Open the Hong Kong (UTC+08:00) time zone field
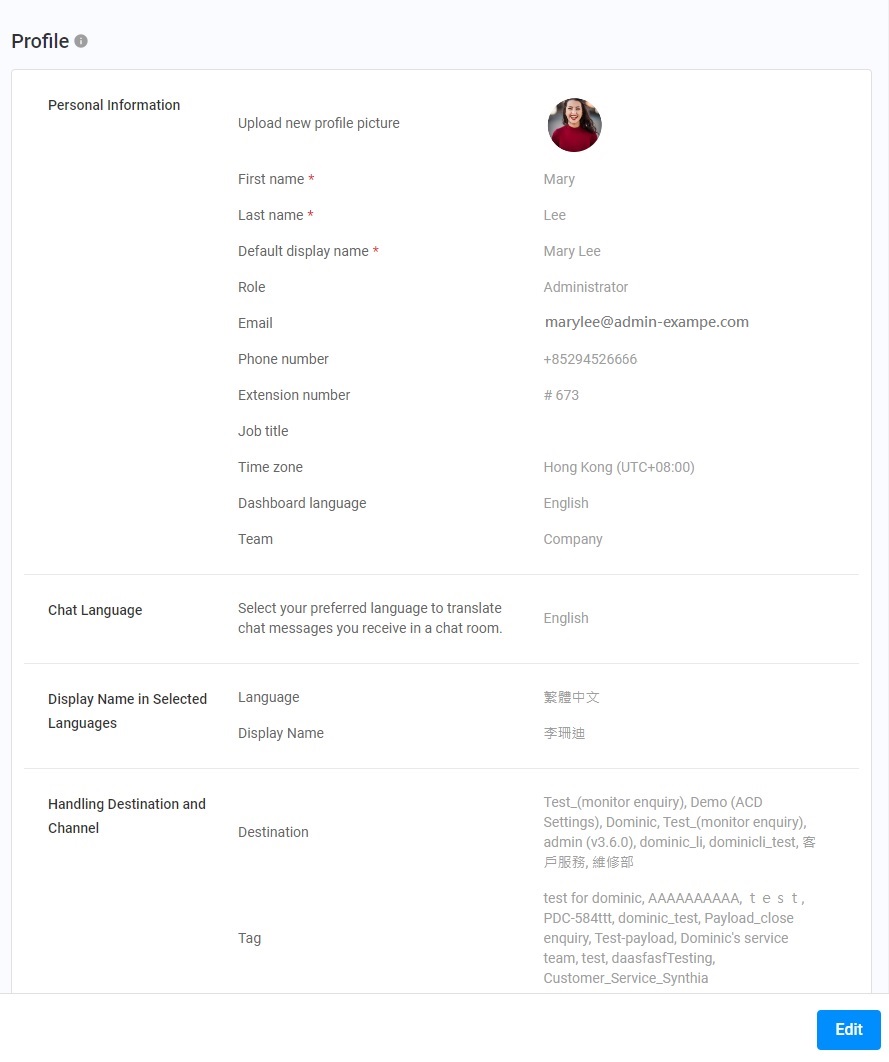 619,467
